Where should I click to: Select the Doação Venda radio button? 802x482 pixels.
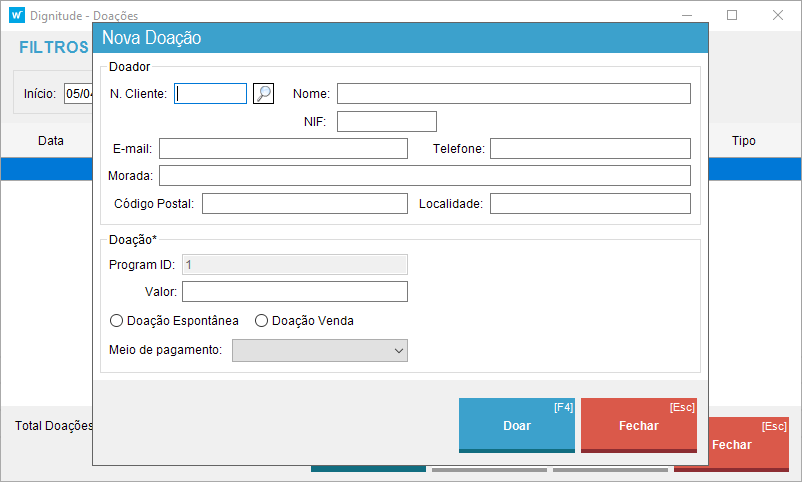pyautogui.click(x=262, y=321)
